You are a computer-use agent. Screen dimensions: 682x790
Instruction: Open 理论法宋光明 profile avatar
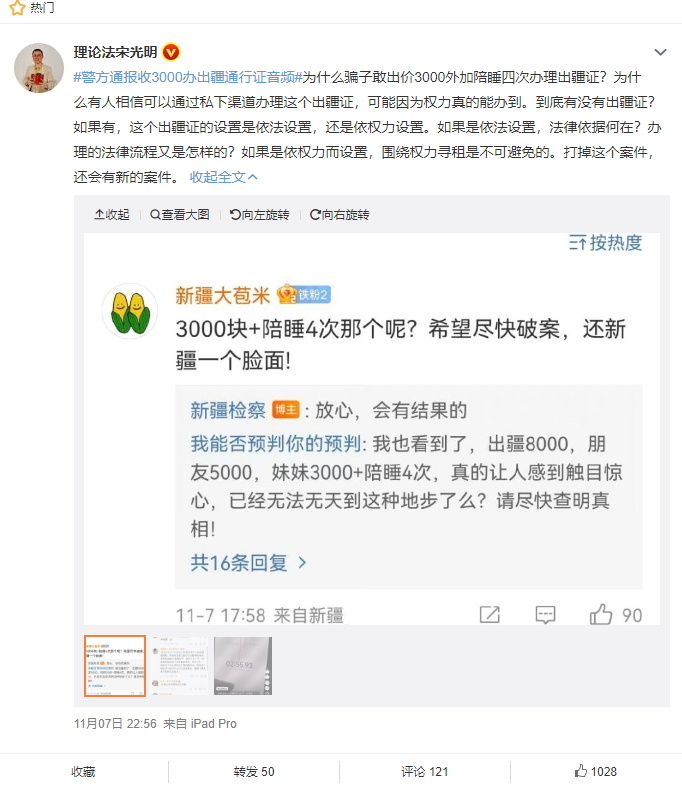tap(39, 68)
